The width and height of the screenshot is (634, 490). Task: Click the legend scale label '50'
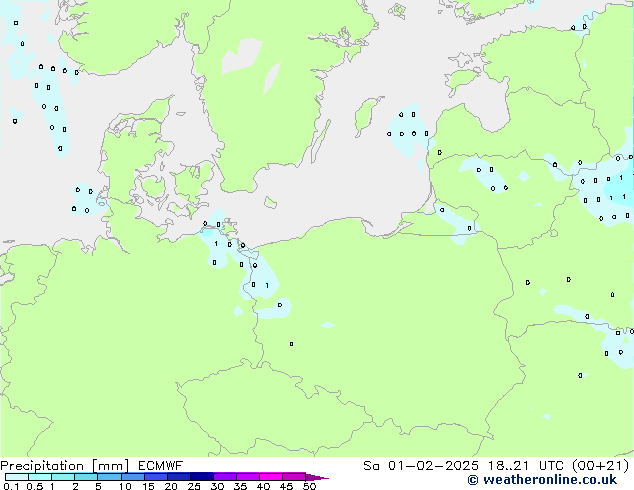[309, 486]
